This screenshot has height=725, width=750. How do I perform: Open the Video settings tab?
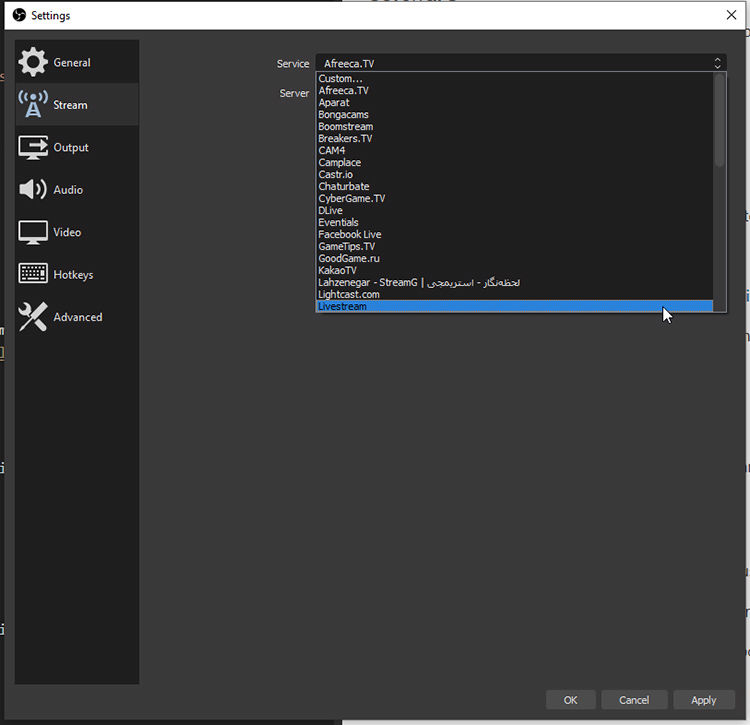[x=77, y=232]
